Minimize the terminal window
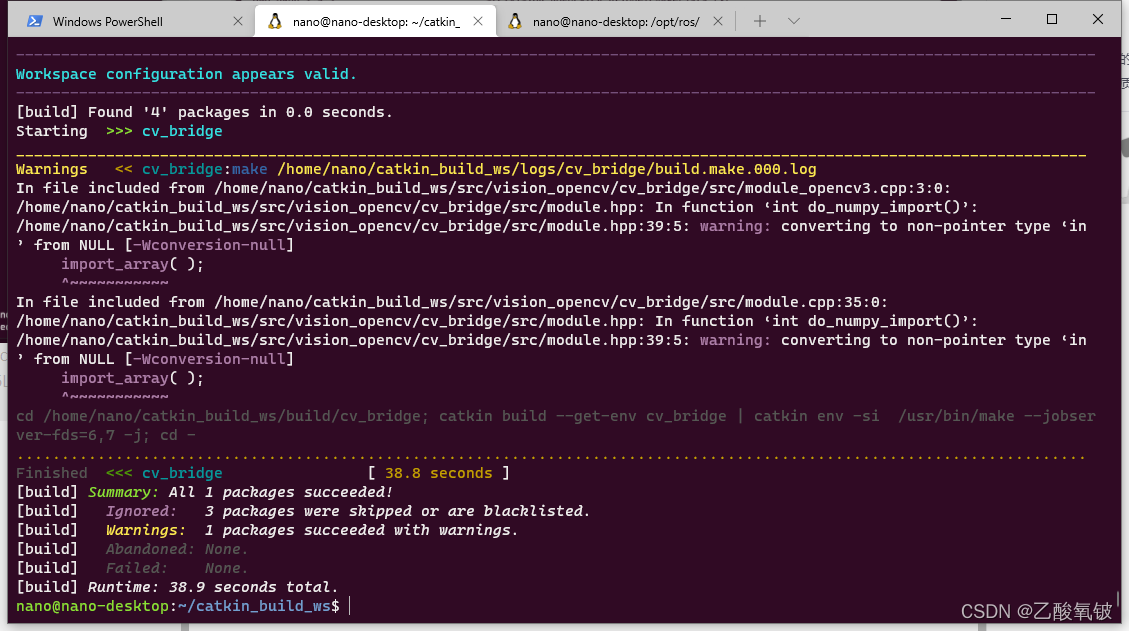The width and height of the screenshot is (1129, 631). [x=1006, y=19]
